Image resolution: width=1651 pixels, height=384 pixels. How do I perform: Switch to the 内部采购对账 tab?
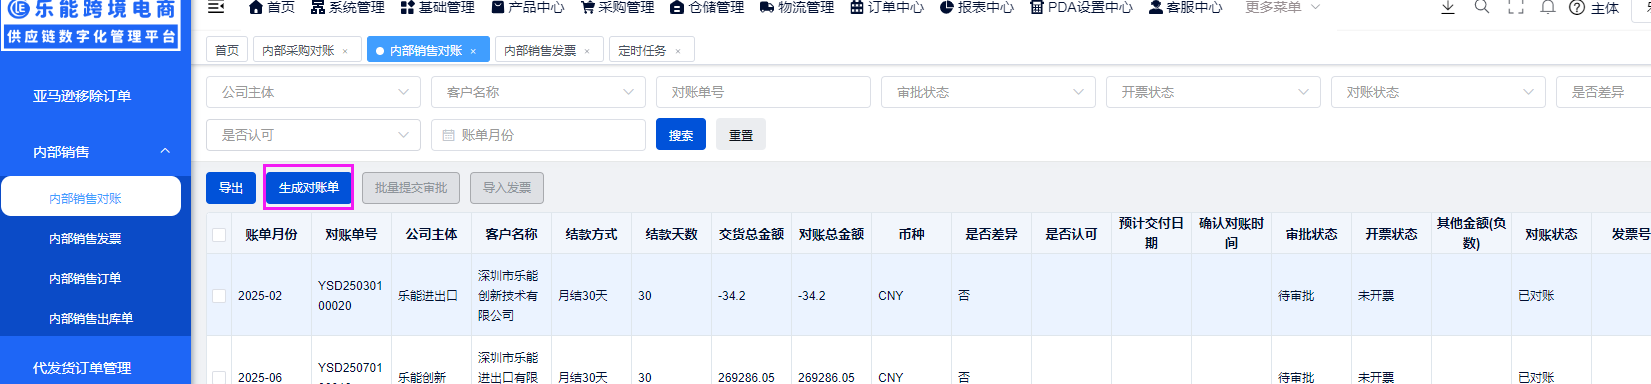[x=298, y=50]
